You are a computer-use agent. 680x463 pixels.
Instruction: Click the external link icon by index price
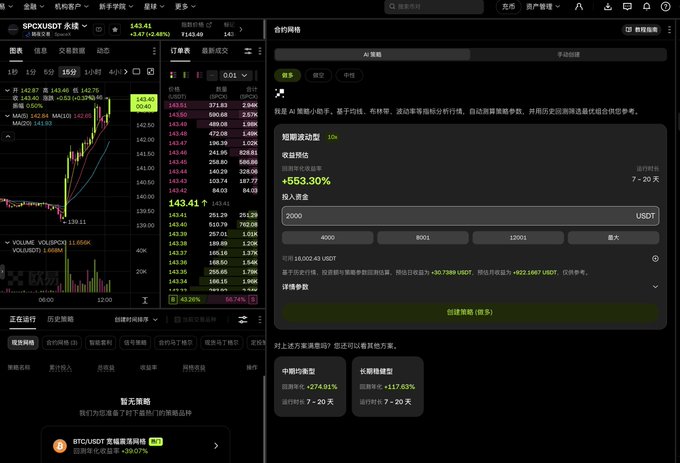tap(209, 25)
